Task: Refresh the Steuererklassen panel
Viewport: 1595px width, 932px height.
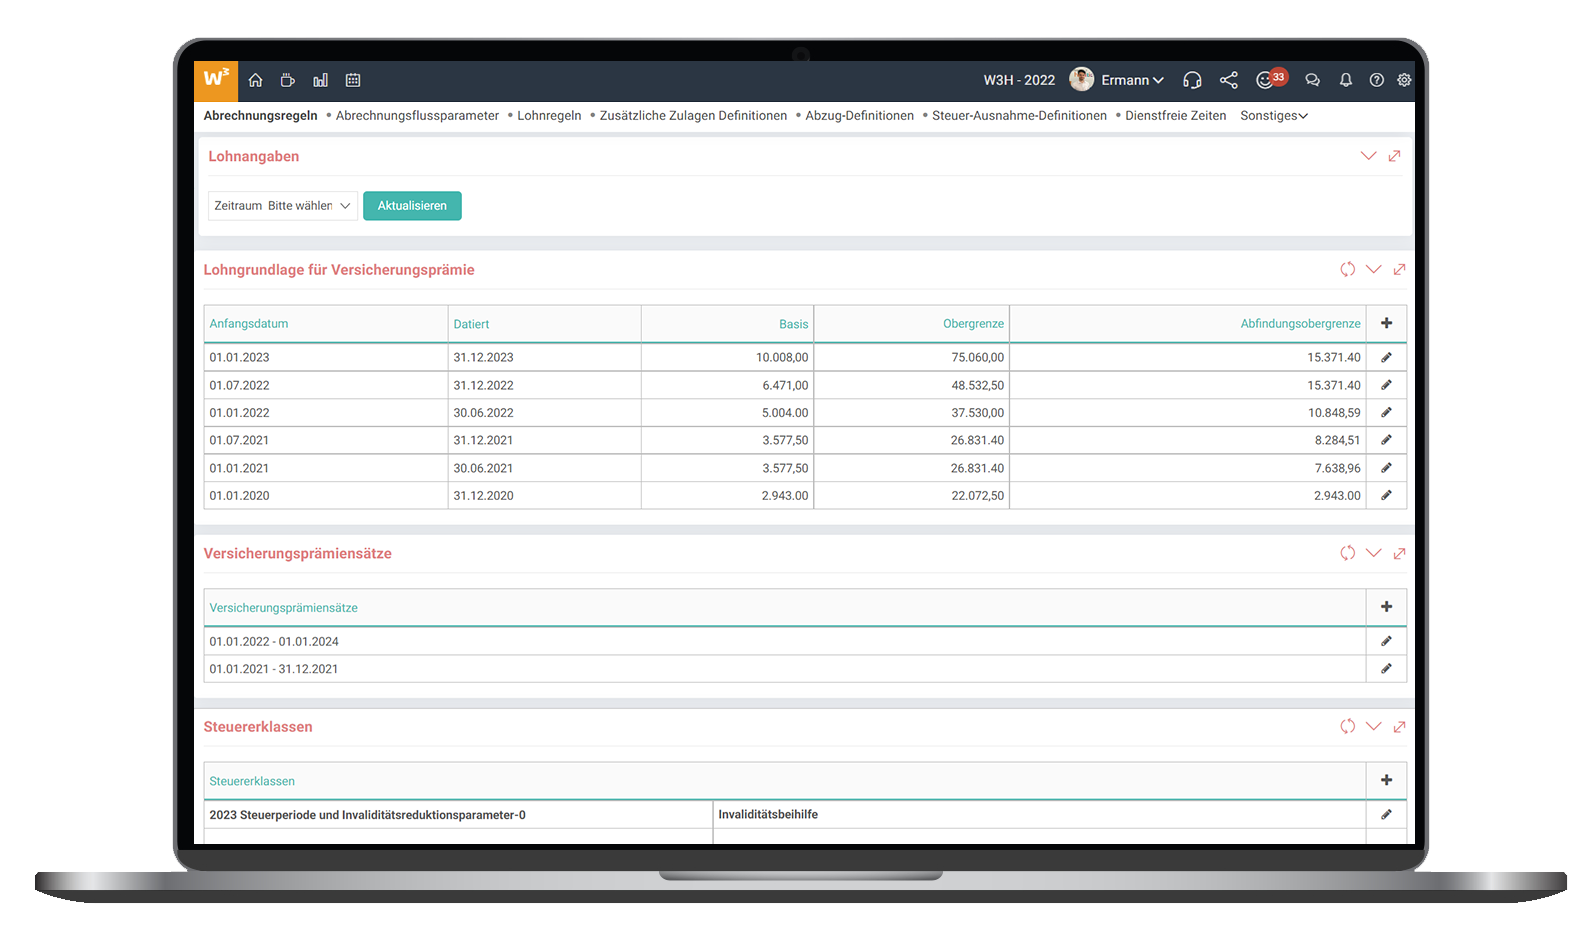Action: pos(1348,727)
